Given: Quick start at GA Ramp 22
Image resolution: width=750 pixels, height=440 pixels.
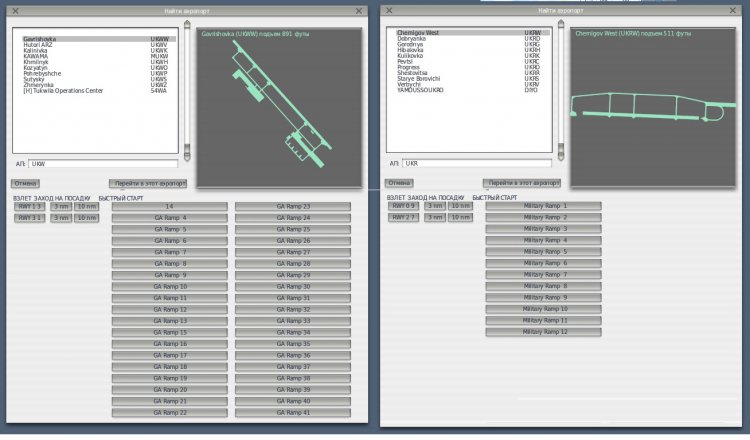Looking at the screenshot, I should click(x=170, y=413).
